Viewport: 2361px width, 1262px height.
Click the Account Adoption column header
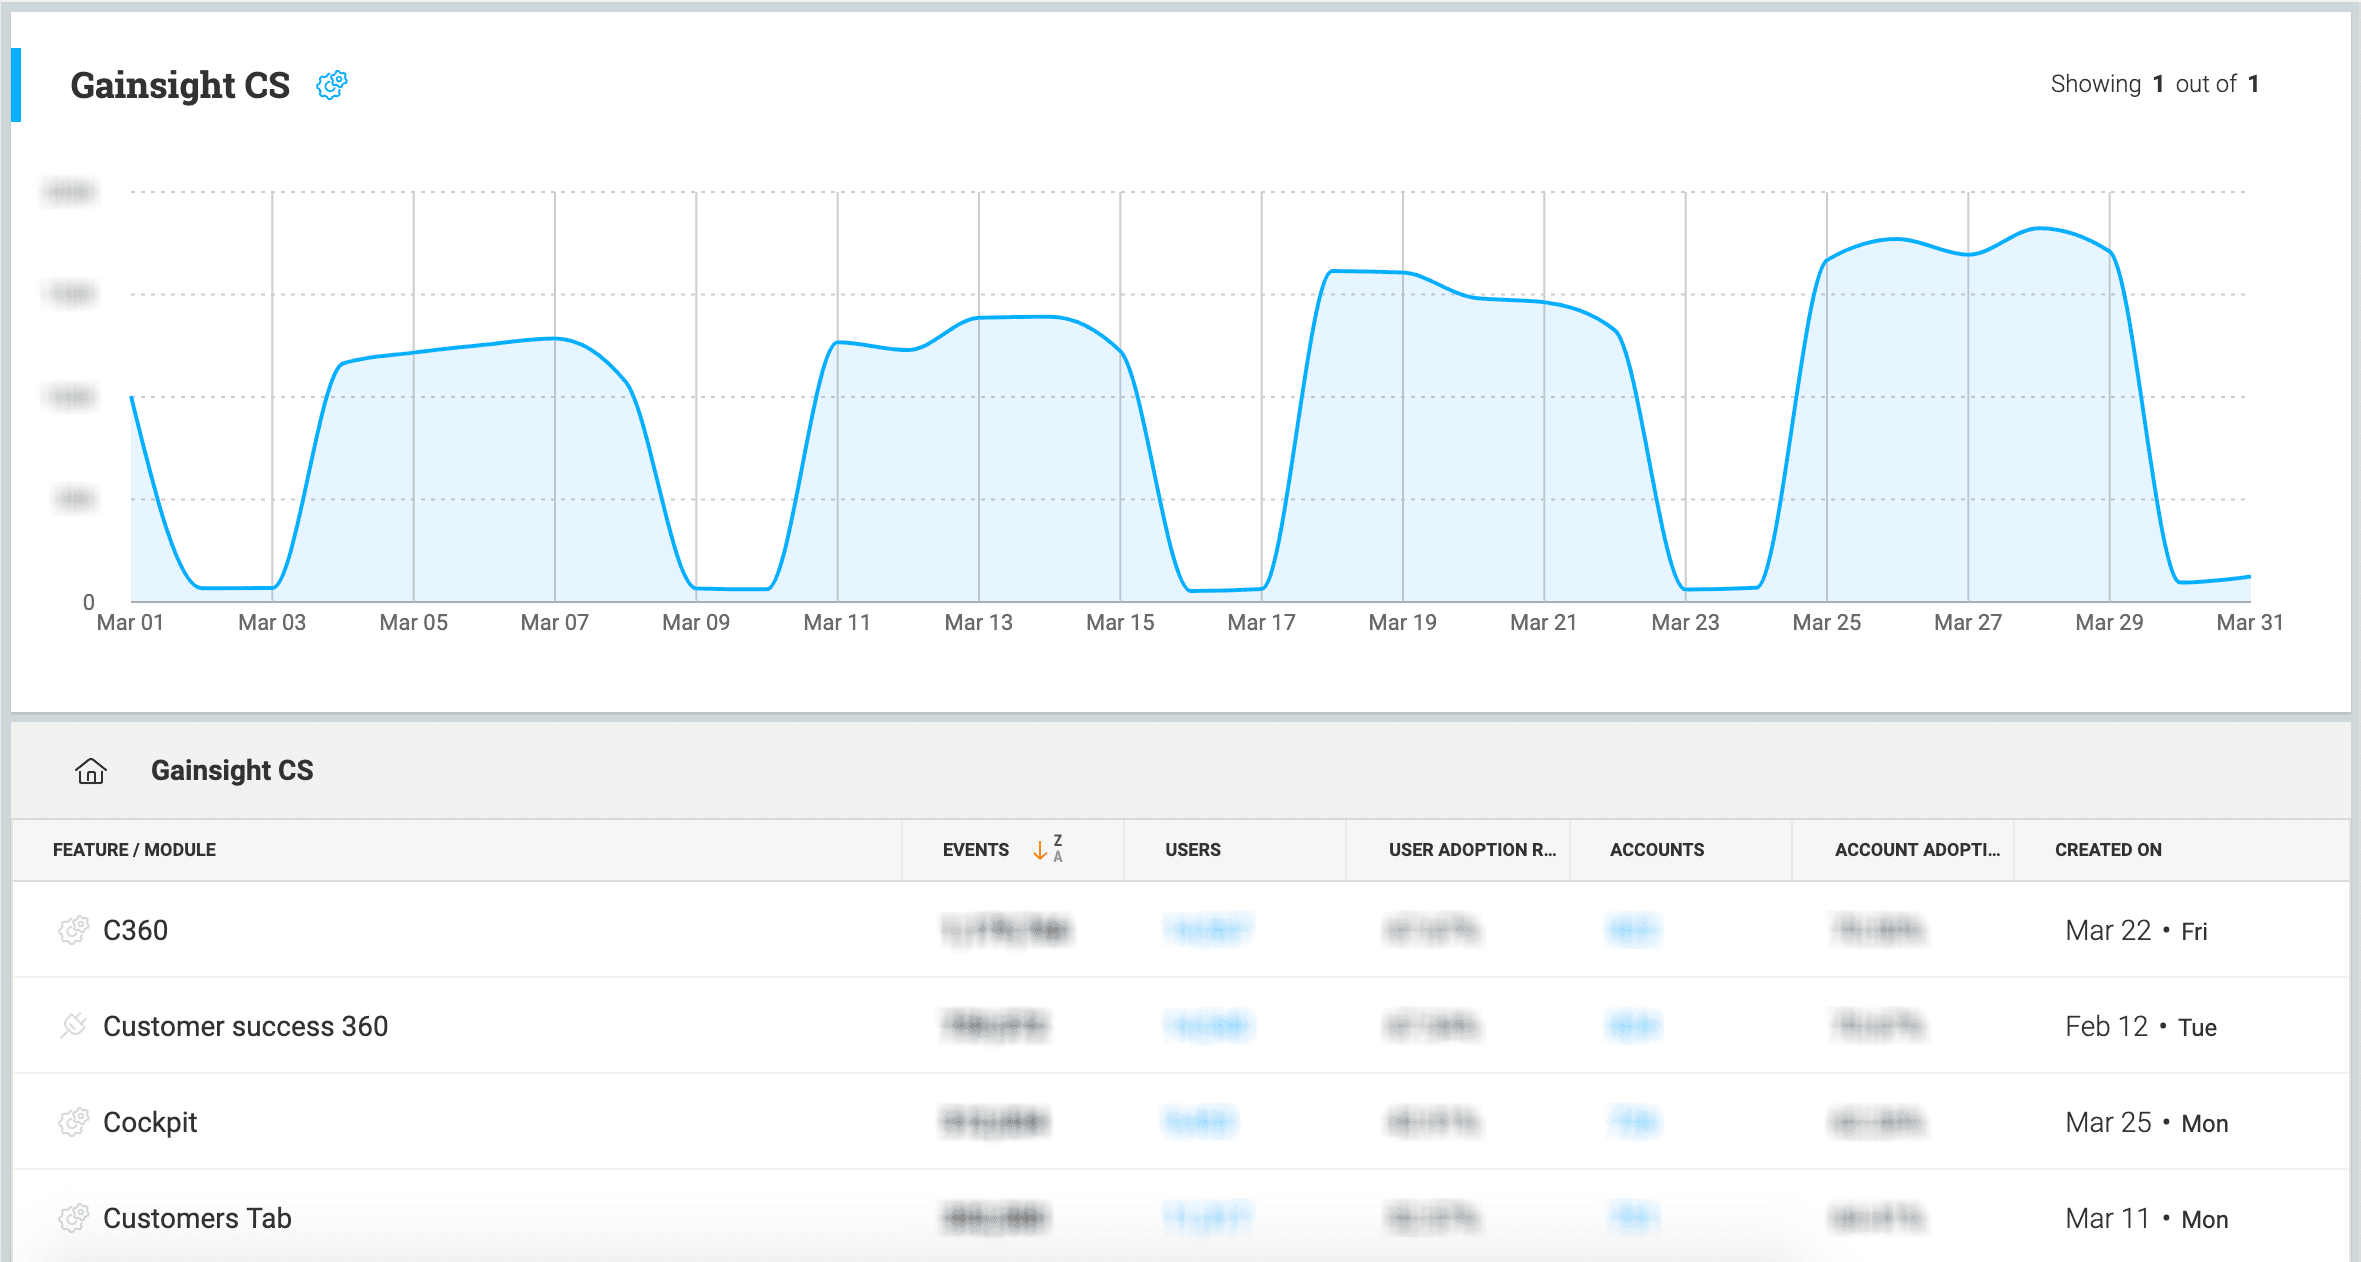coord(1916,850)
